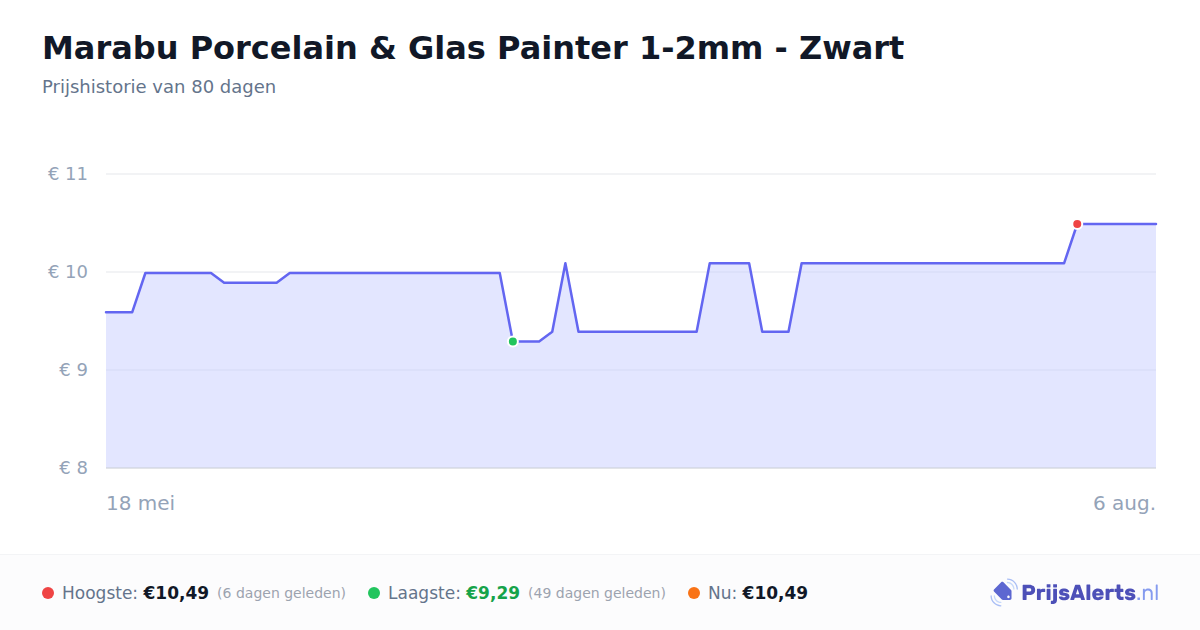This screenshot has height=630, width=1200.
Task: Click the € 11 axis label
Action: point(68,174)
